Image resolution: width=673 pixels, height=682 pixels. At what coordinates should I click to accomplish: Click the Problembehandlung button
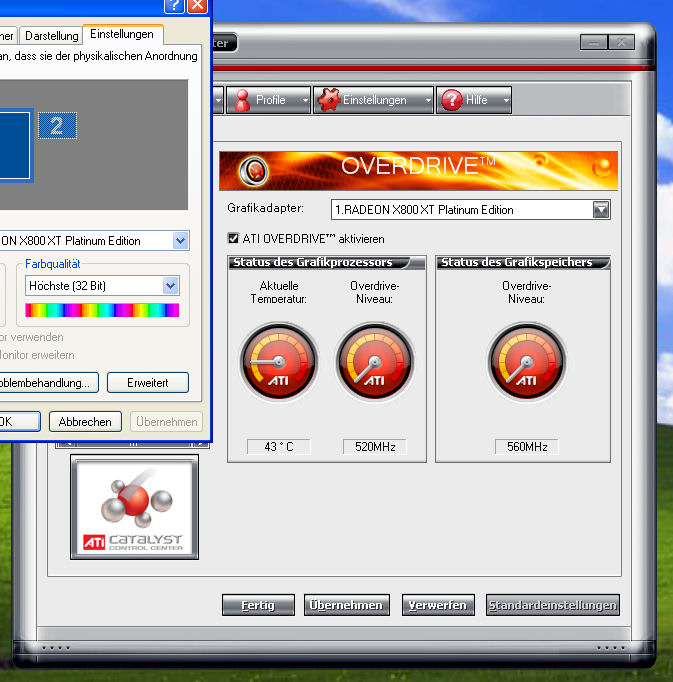click(48, 383)
